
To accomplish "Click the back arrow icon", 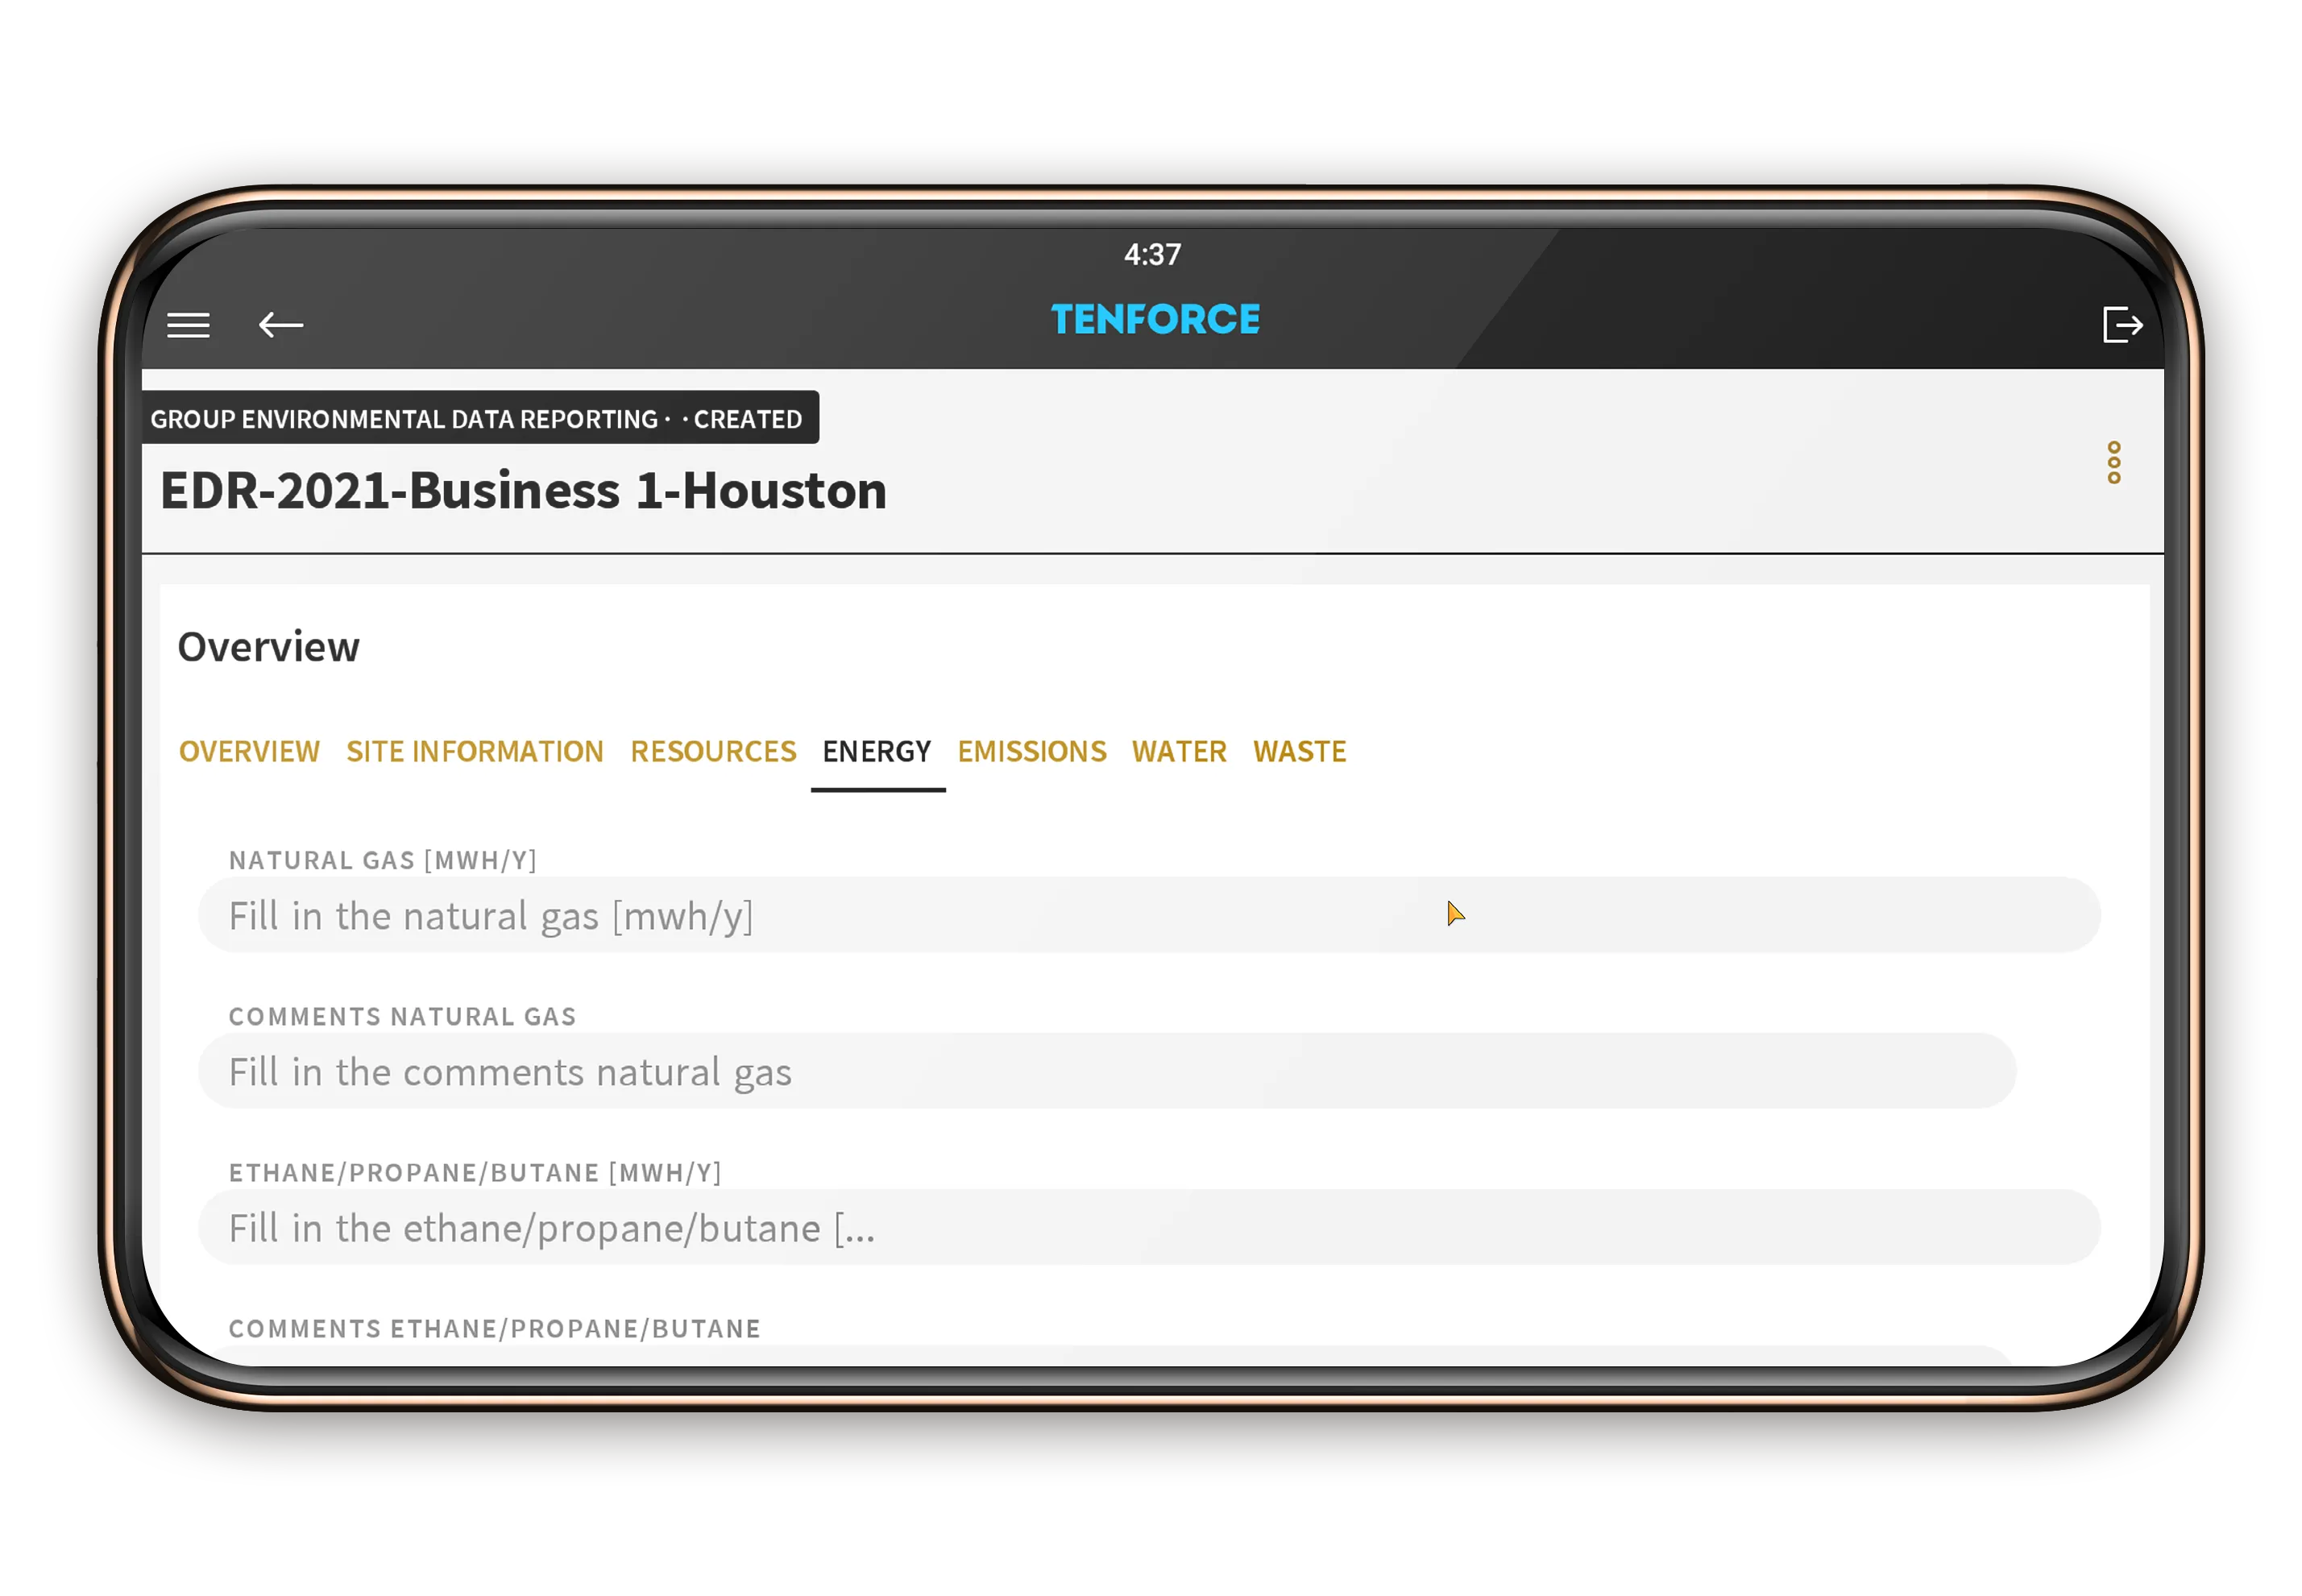I will [281, 325].
